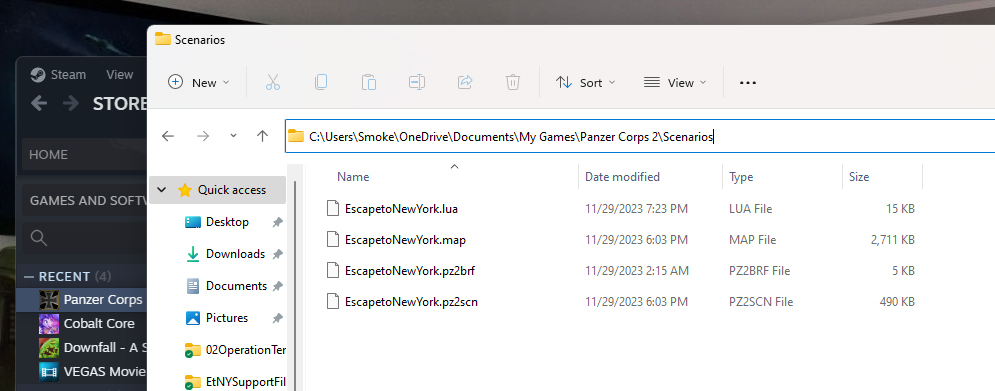Screen dimensions: 995x391
Task: Click the Share icon in toolbar
Action: (465, 83)
